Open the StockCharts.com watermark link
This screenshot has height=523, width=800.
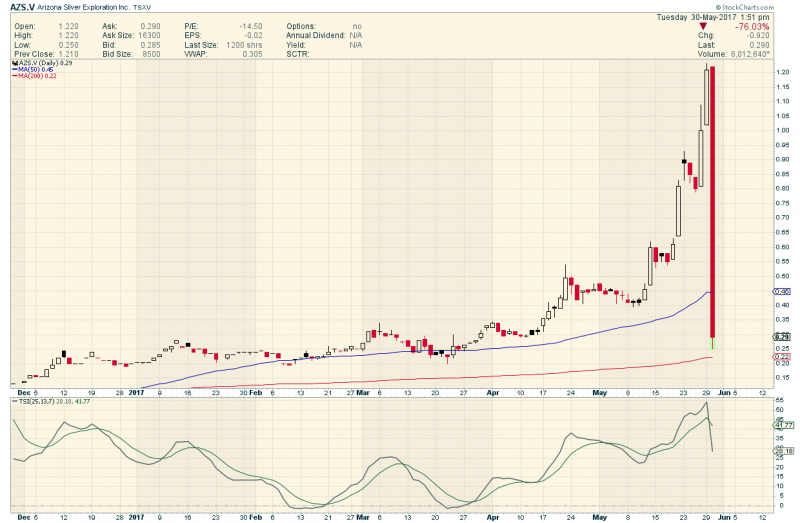pos(744,7)
